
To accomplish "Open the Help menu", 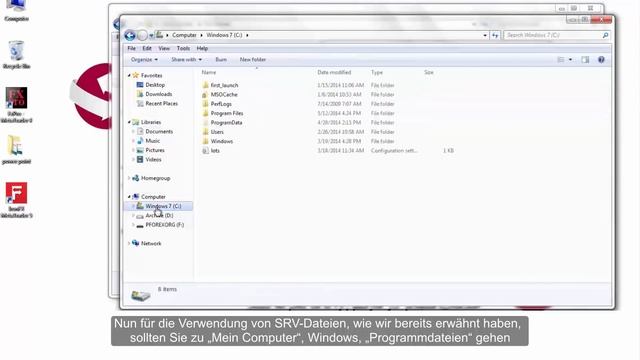I will tap(202, 48).
